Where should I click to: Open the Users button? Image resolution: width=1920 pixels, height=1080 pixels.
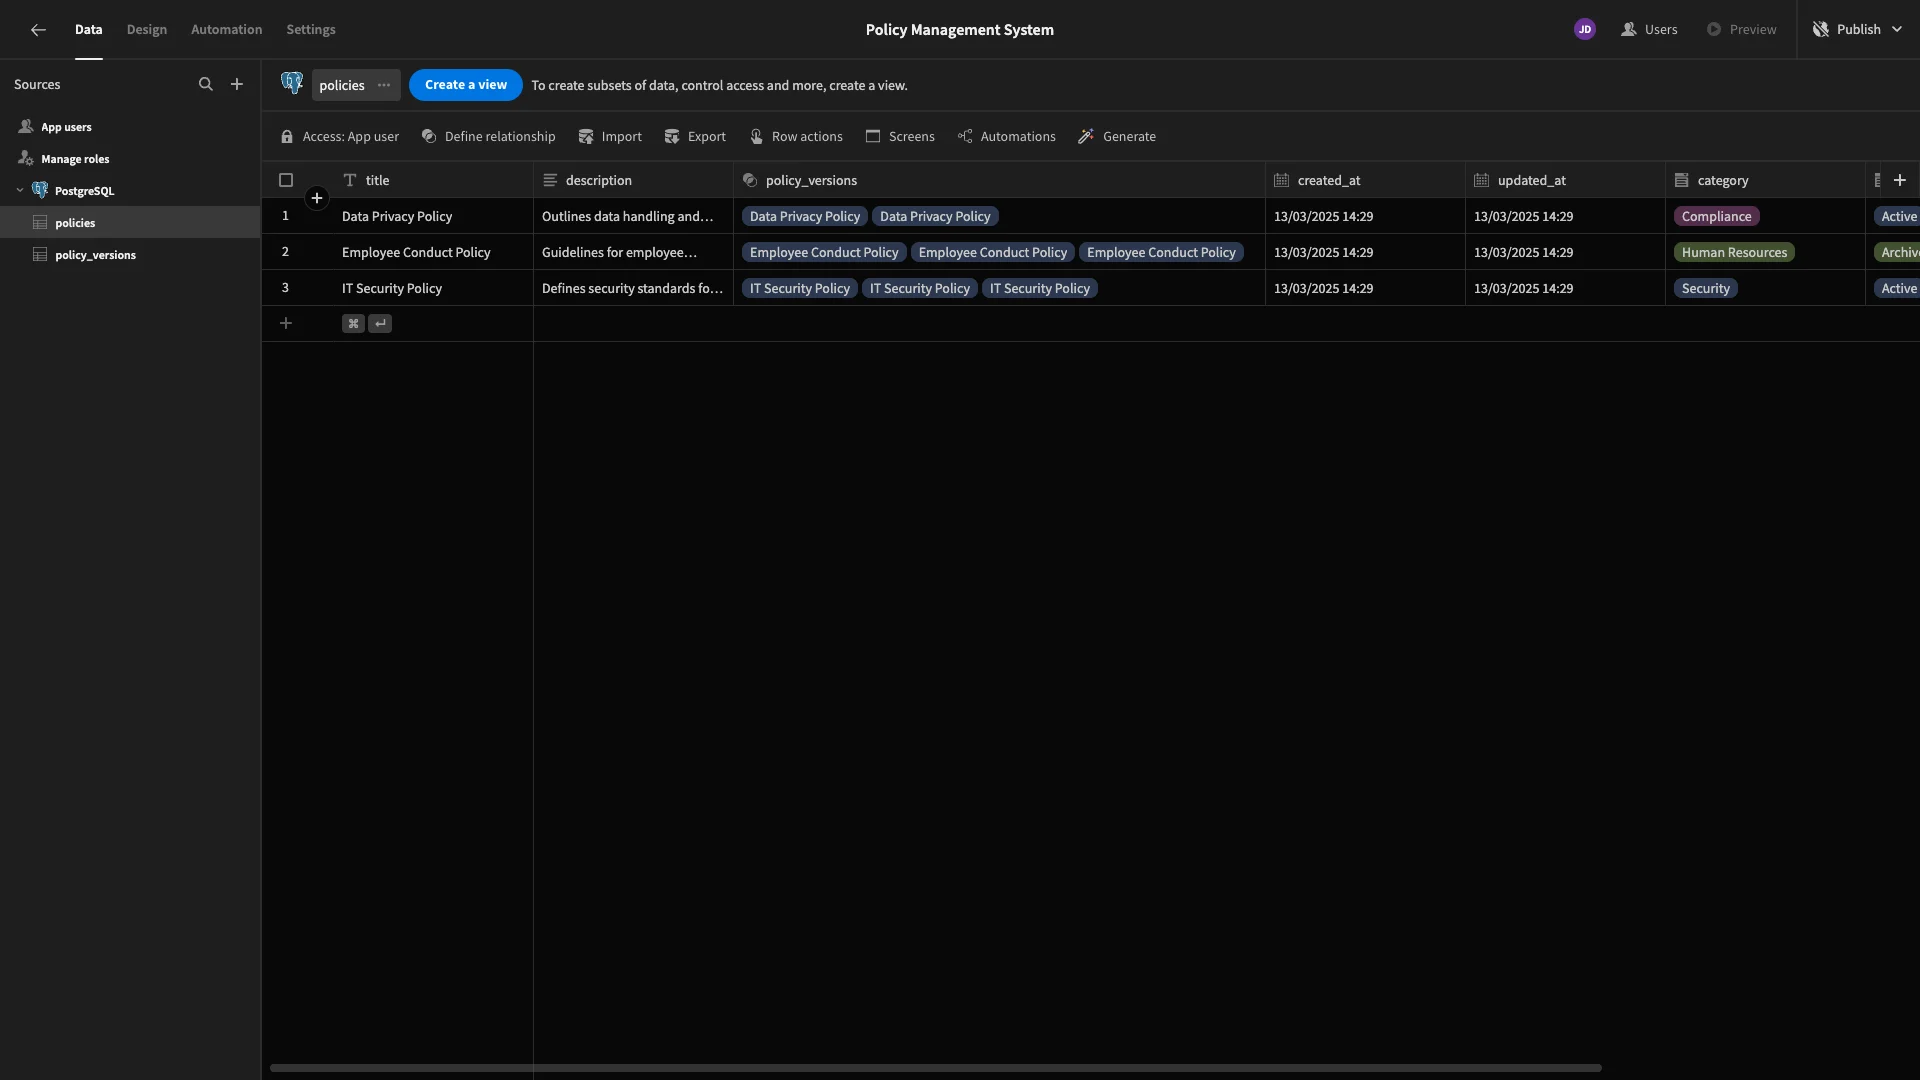[1649, 30]
